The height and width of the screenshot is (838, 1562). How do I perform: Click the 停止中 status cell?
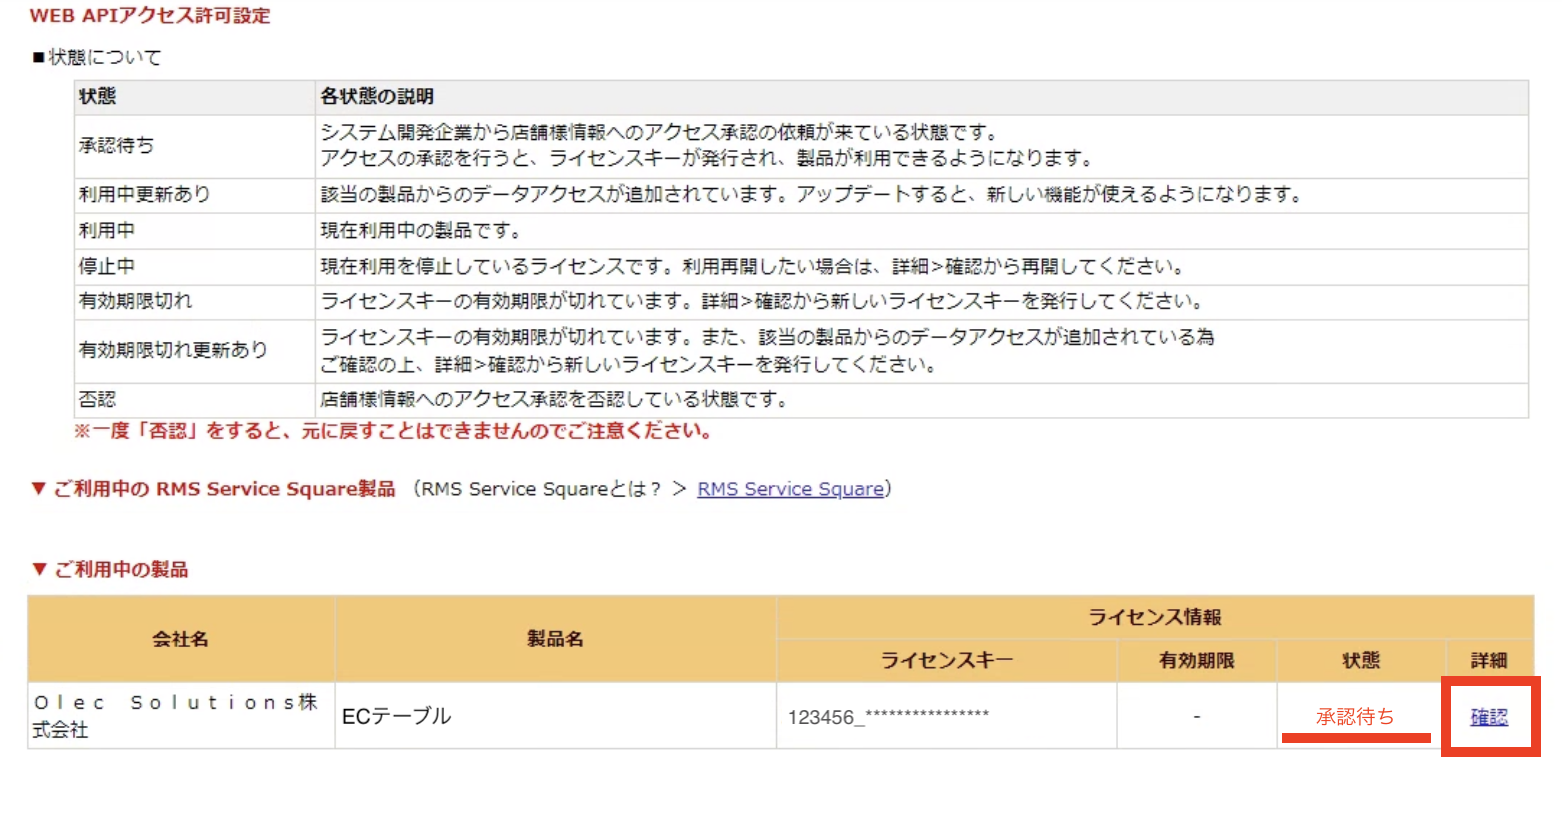pos(194,267)
